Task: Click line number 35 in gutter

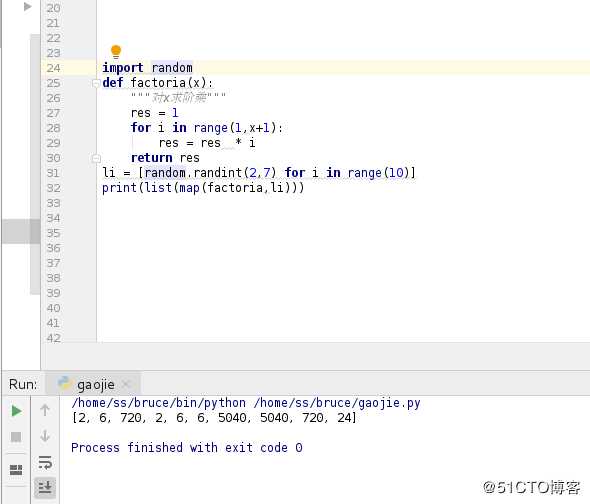Action: pos(53,233)
